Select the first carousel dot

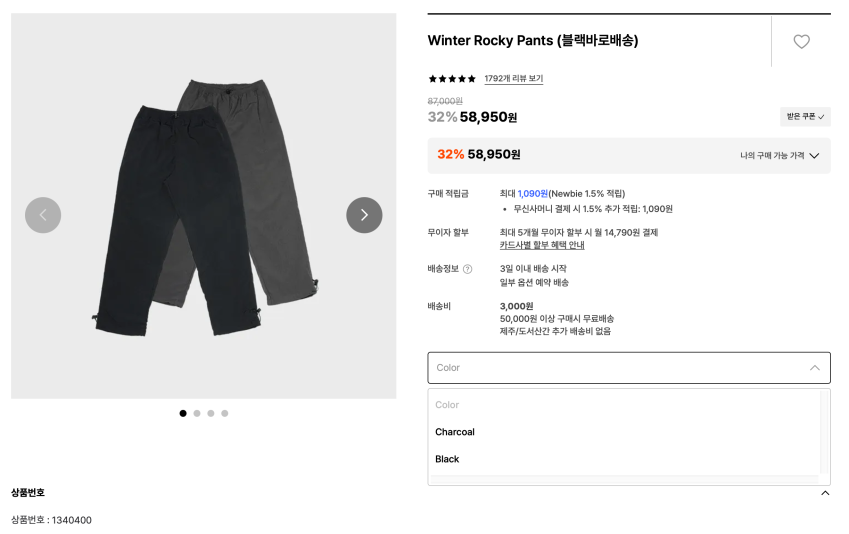point(183,413)
